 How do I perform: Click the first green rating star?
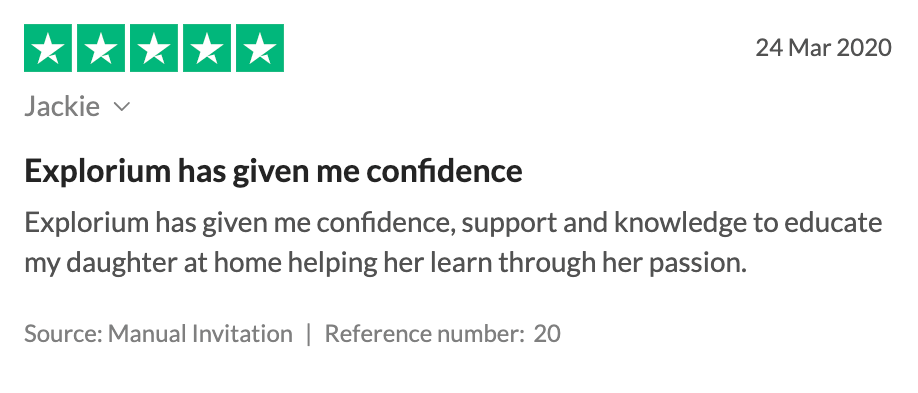coord(48,48)
